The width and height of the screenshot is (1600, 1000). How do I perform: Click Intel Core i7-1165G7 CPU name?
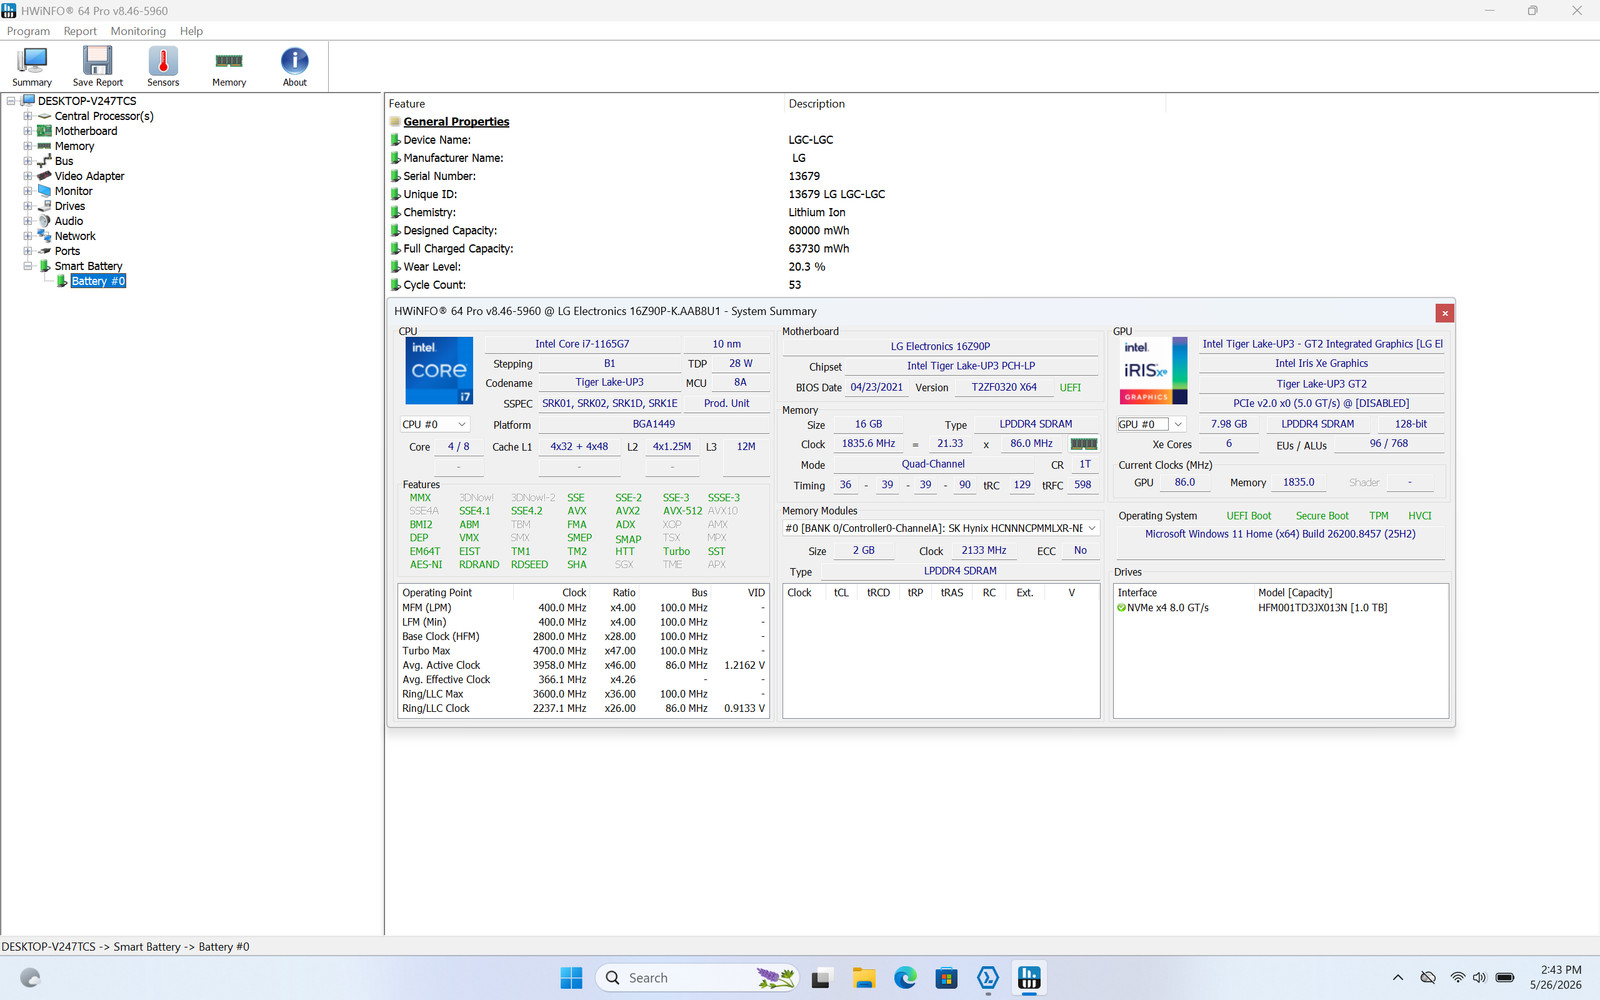(582, 344)
